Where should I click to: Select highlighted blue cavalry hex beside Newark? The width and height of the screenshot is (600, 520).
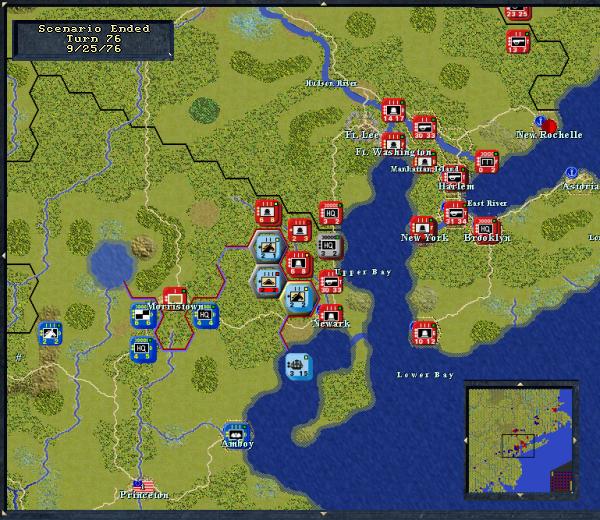[299, 298]
